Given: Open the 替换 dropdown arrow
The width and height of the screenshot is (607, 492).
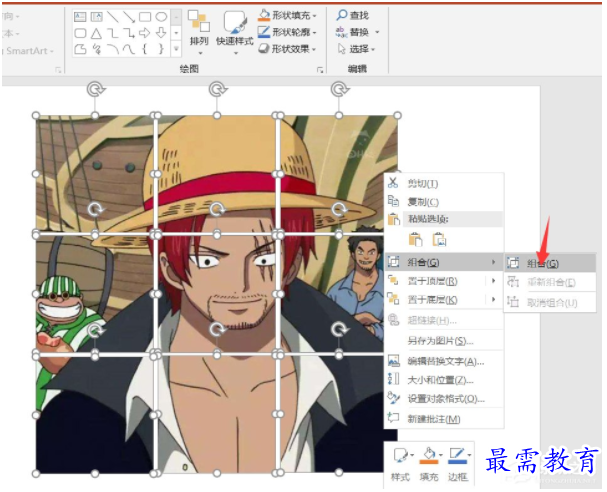Looking at the screenshot, I should pyautogui.click(x=377, y=32).
